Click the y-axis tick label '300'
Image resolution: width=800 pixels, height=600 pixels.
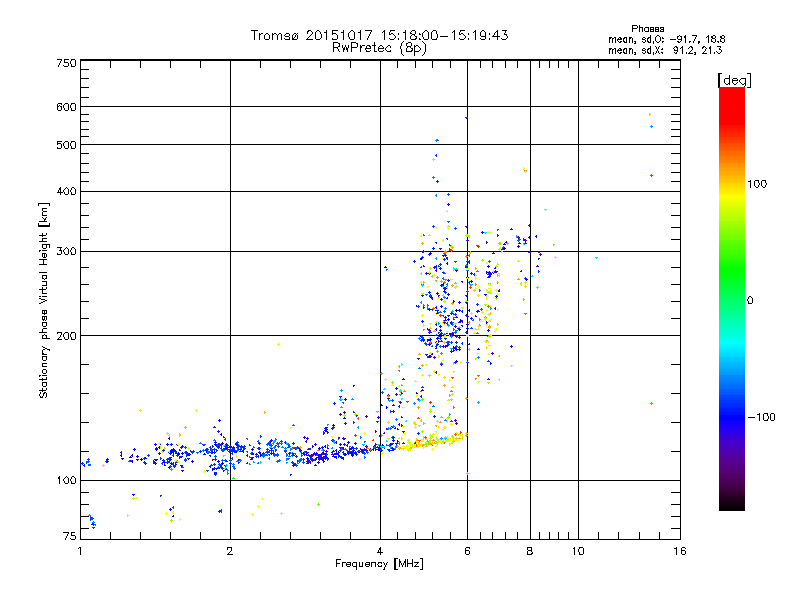pyautogui.click(x=66, y=252)
